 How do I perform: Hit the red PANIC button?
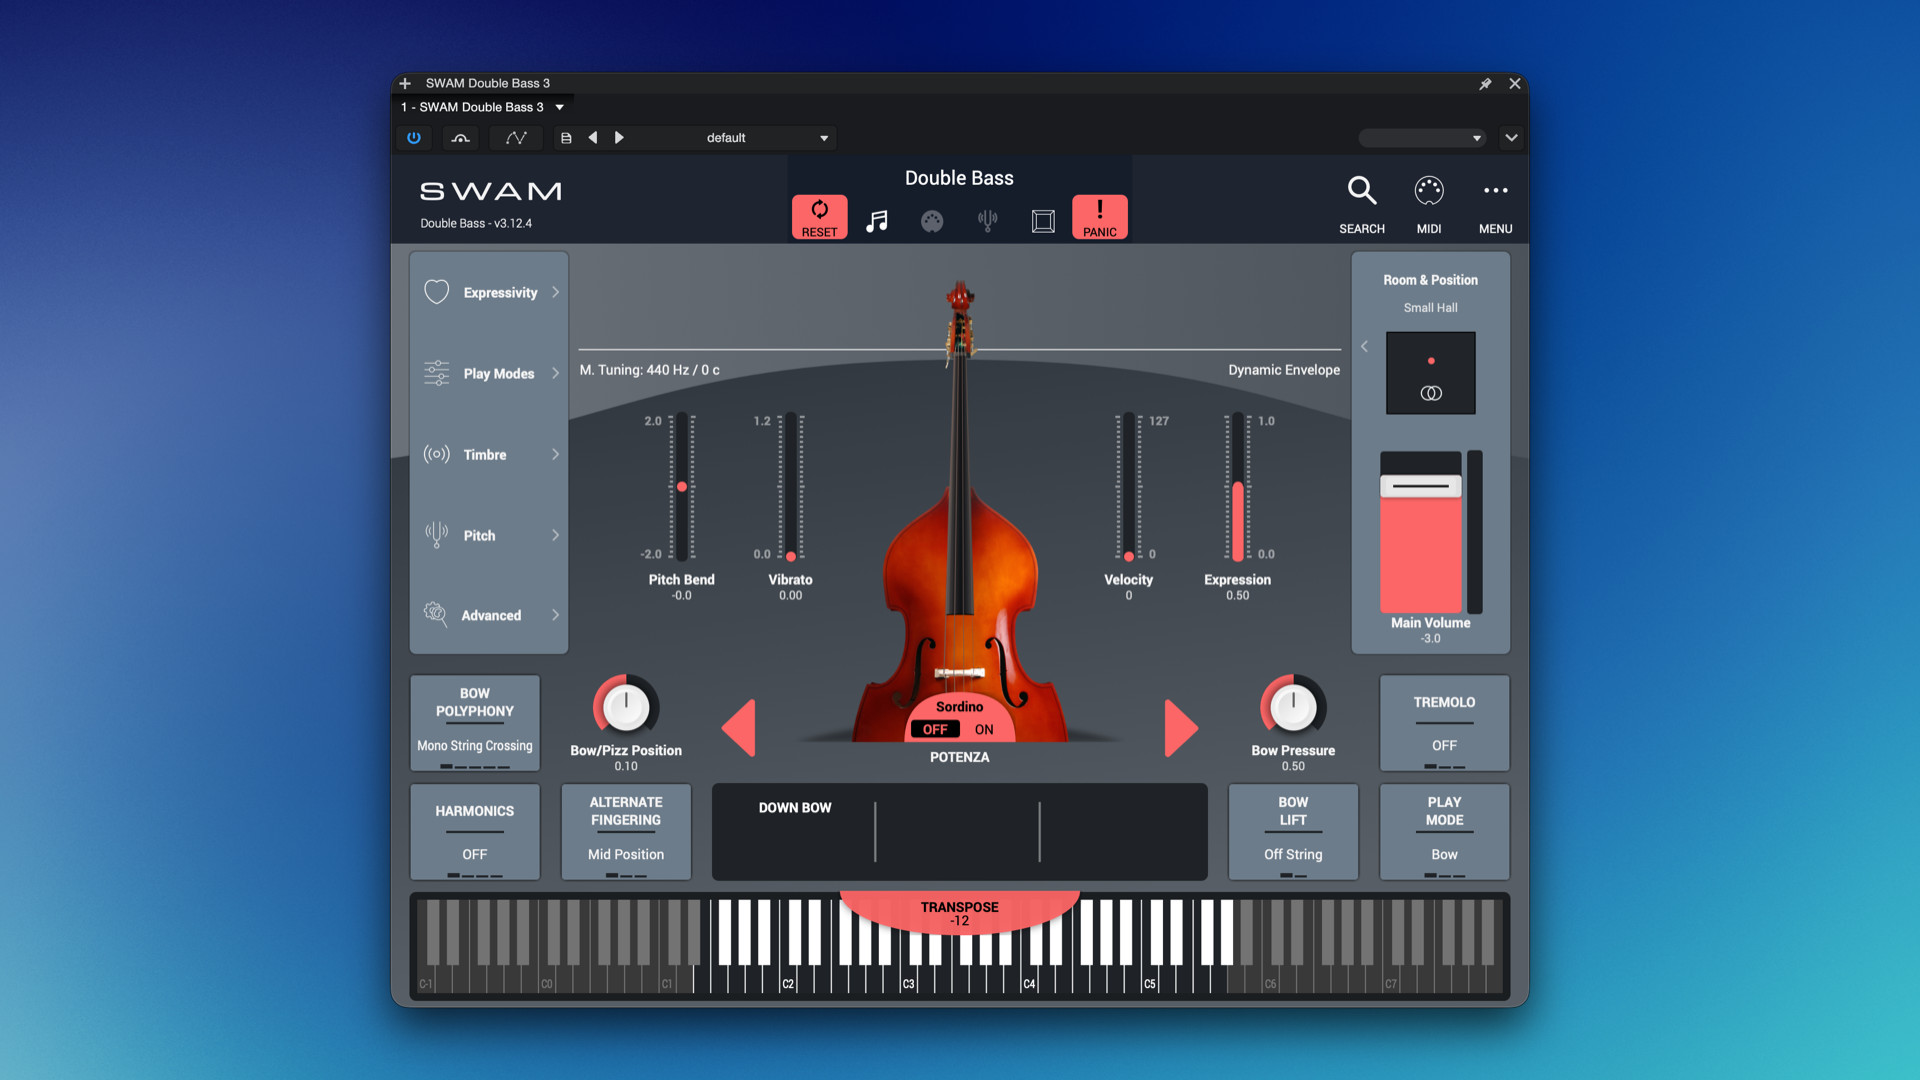point(1099,217)
